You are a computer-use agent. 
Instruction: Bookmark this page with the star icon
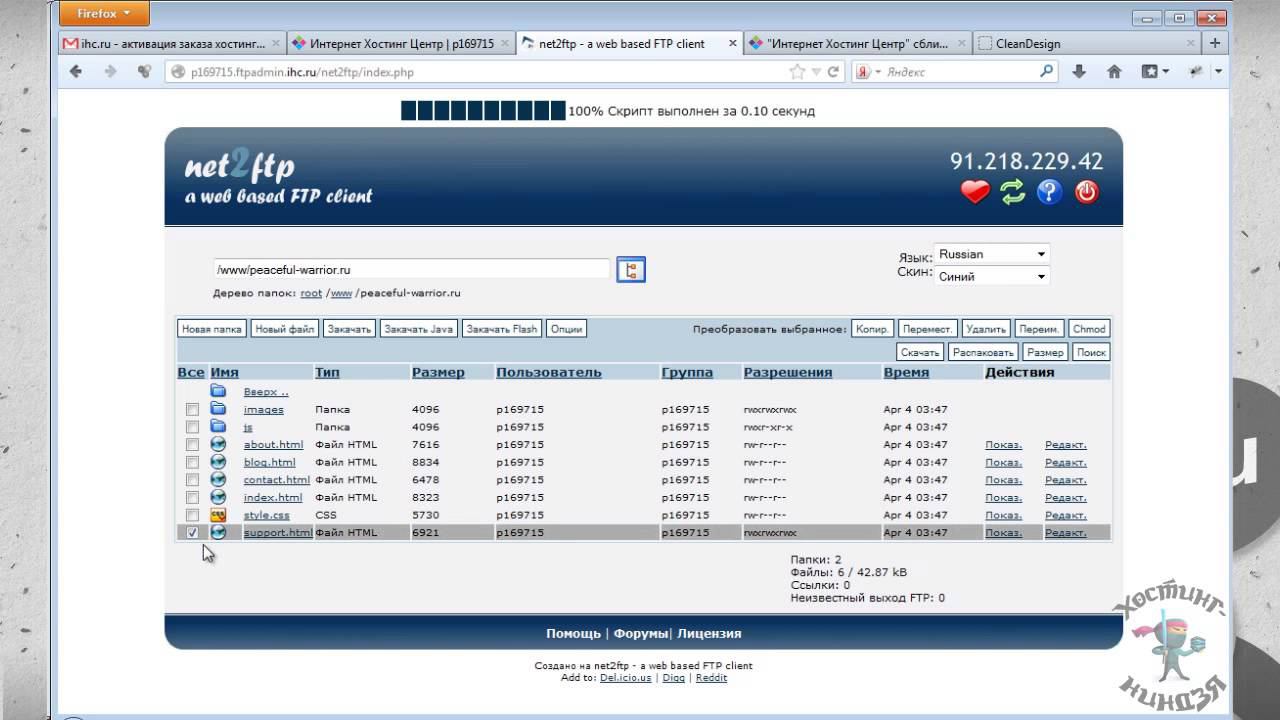[x=797, y=72]
